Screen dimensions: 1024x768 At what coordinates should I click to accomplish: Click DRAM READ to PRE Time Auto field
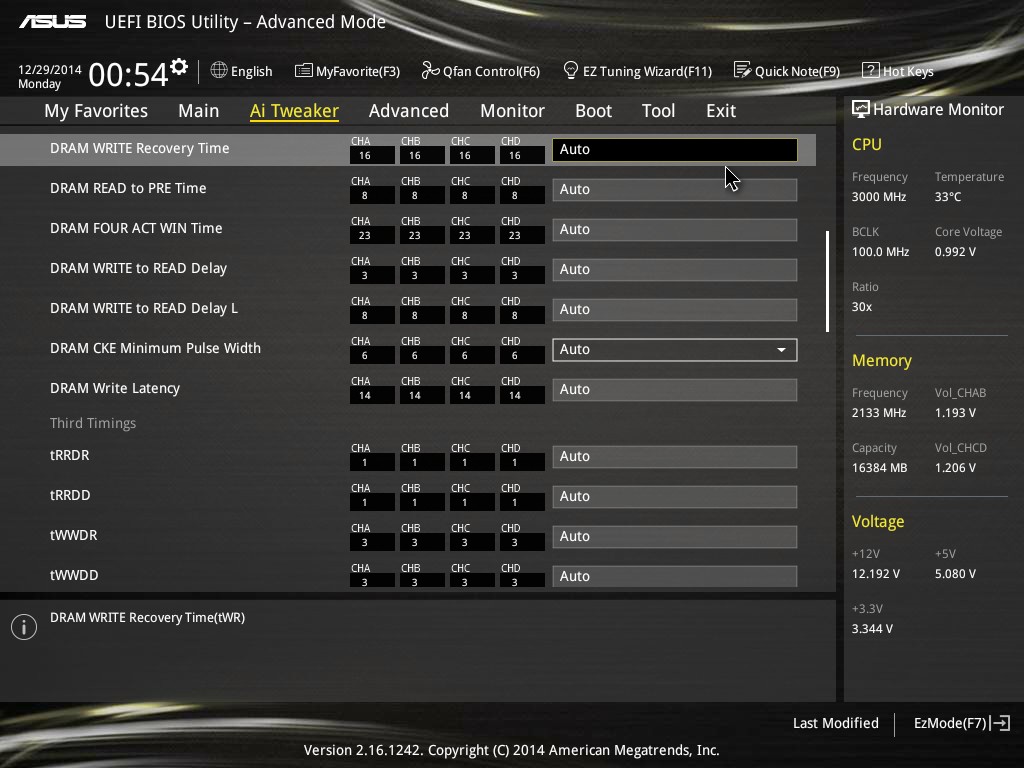pyautogui.click(x=675, y=189)
